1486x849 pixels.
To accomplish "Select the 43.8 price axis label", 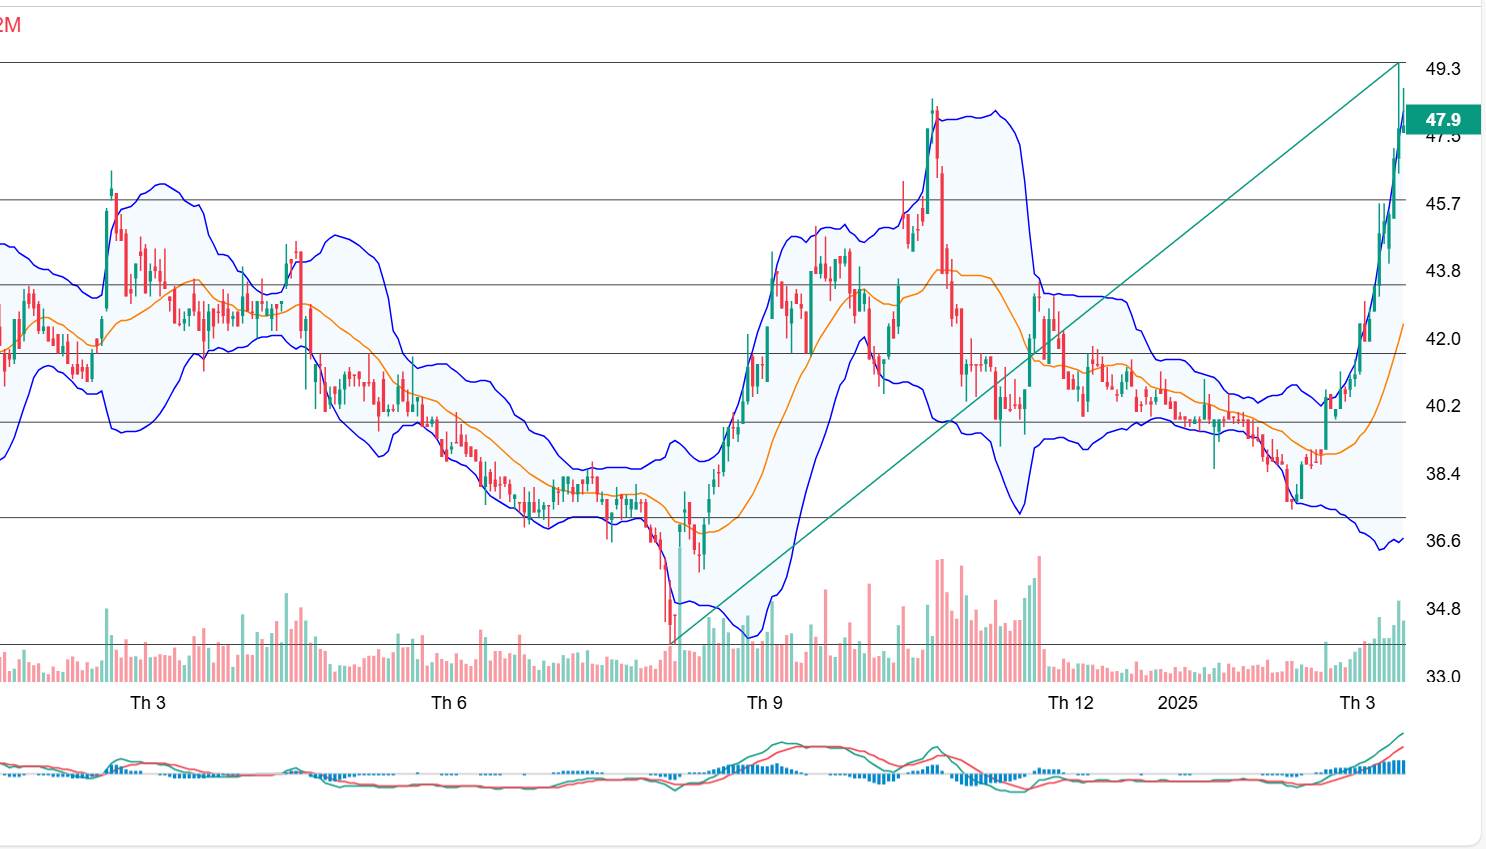I will click(x=1443, y=271).
